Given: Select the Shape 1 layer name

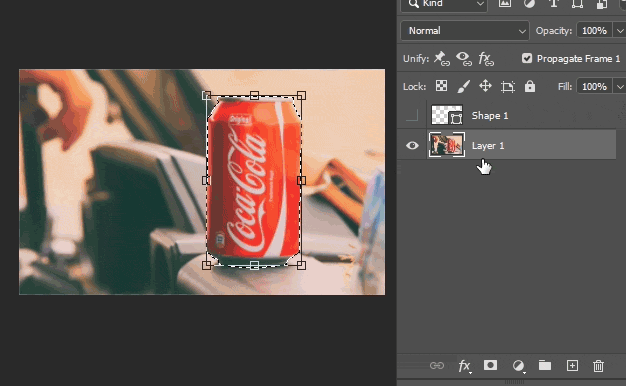Looking at the screenshot, I should coord(490,116).
